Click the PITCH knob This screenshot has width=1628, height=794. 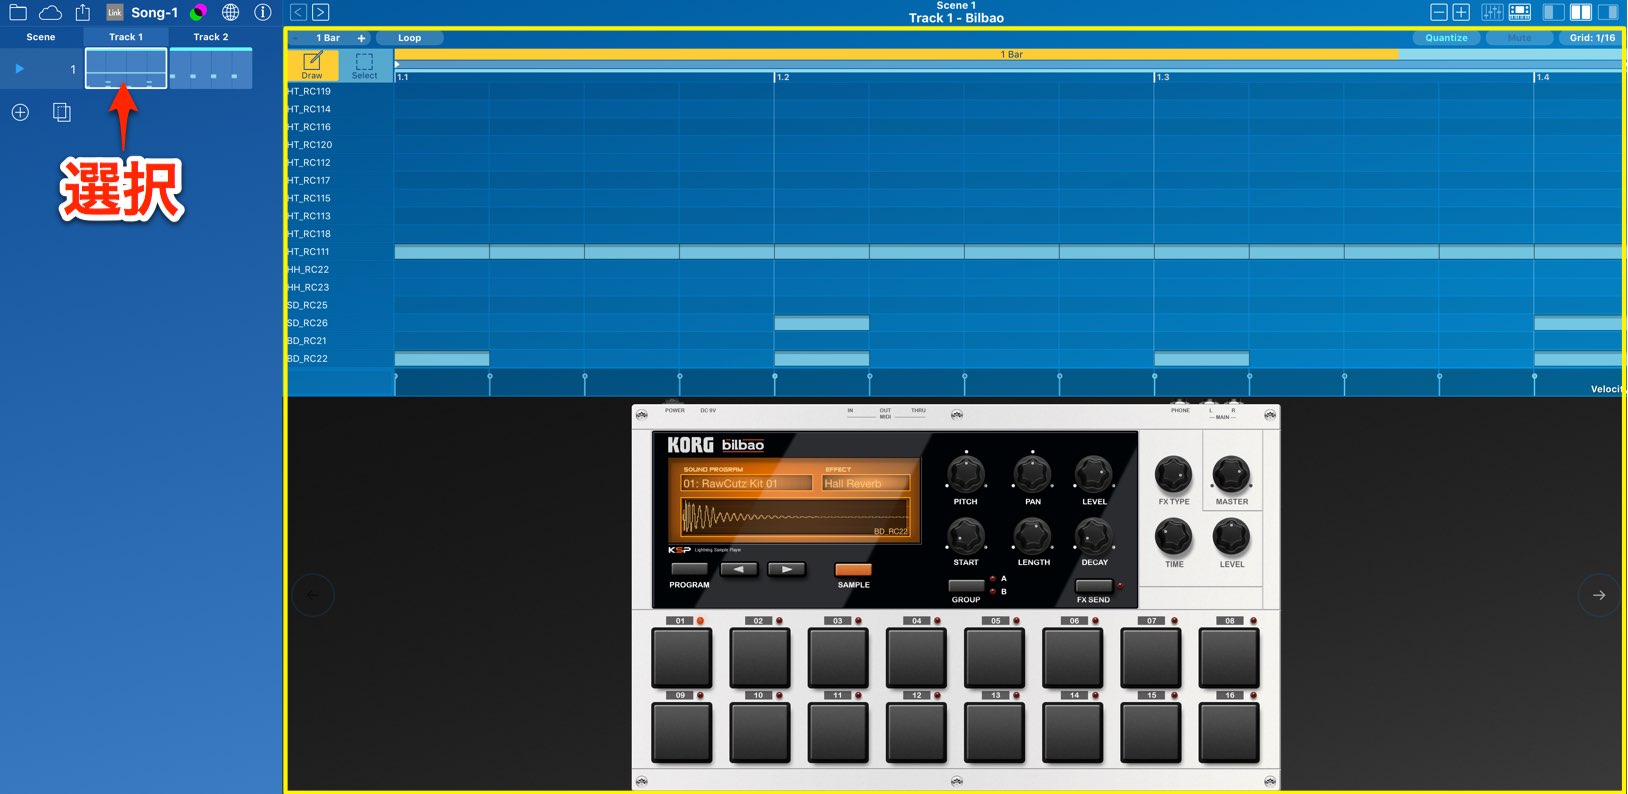(x=966, y=474)
